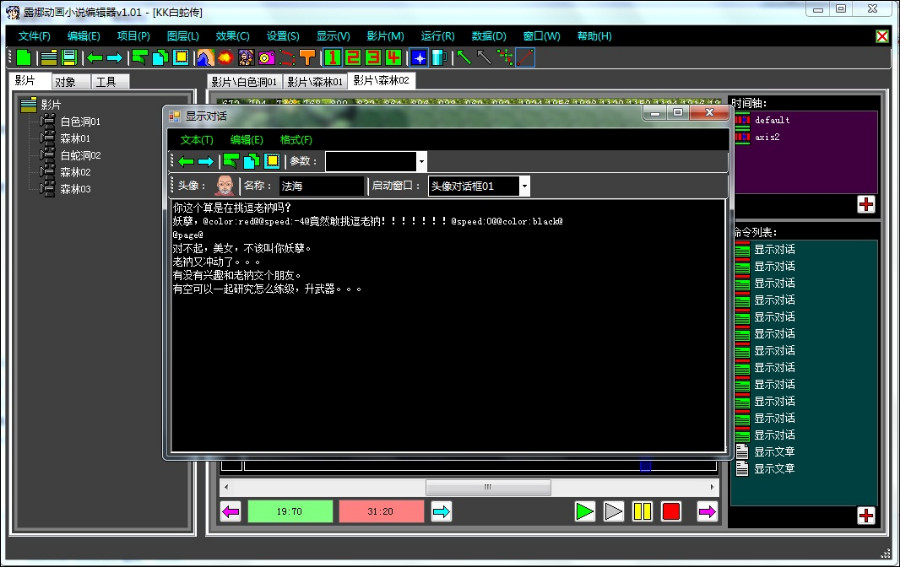This screenshot has height=567, width=900.
Task: Click green back arrow in 显示对话 dialog toolbar
Action: (186, 161)
